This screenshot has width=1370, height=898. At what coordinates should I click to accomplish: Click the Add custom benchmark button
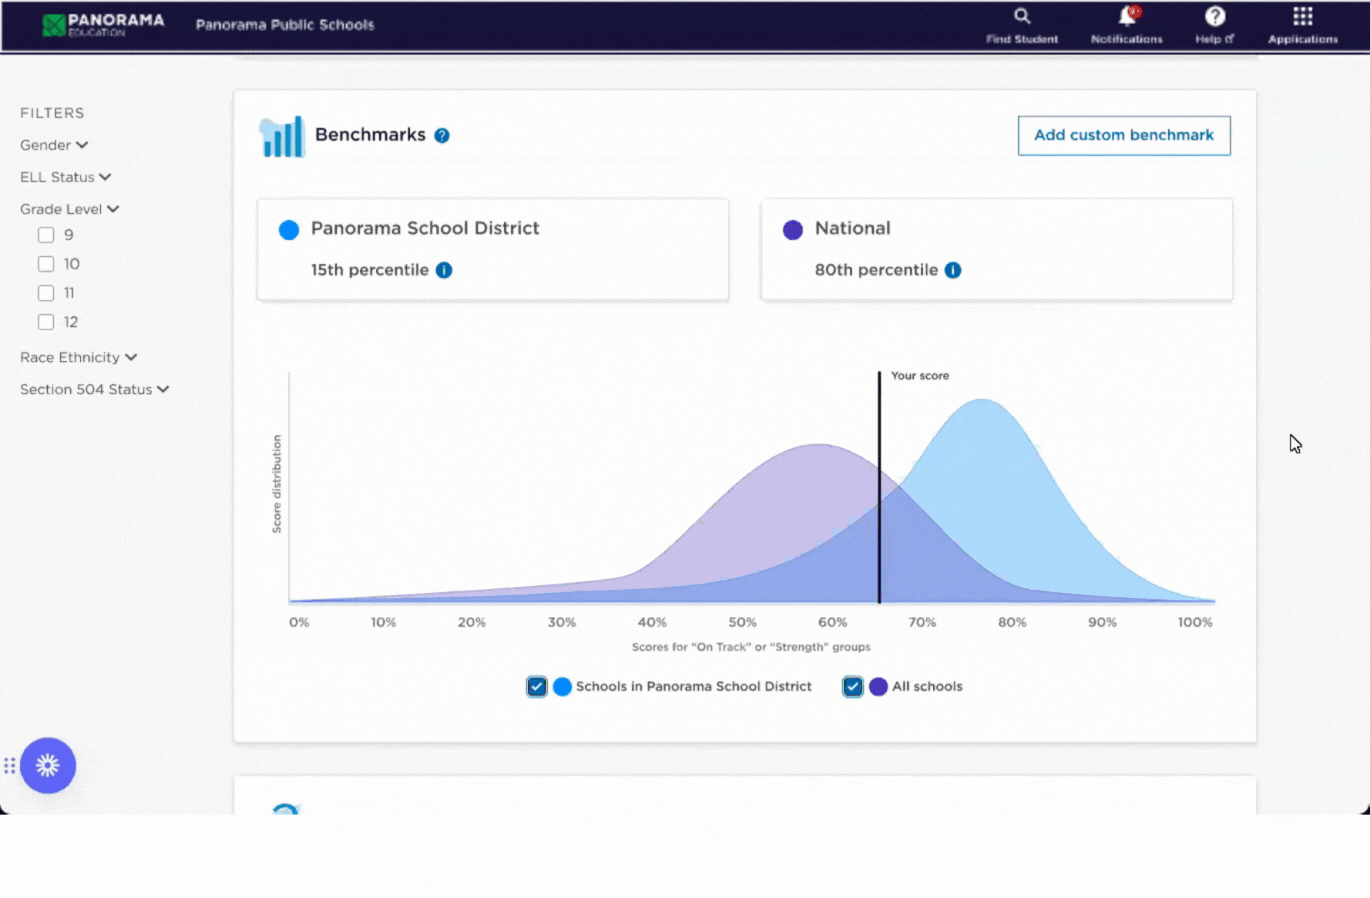(1123, 135)
